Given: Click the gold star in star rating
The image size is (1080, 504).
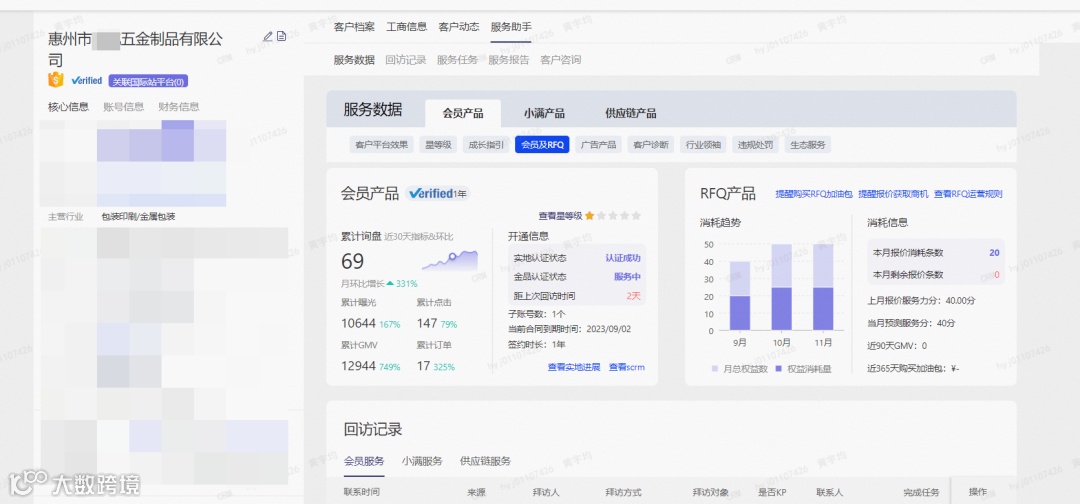Looking at the screenshot, I should pyautogui.click(x=590, y=216).
